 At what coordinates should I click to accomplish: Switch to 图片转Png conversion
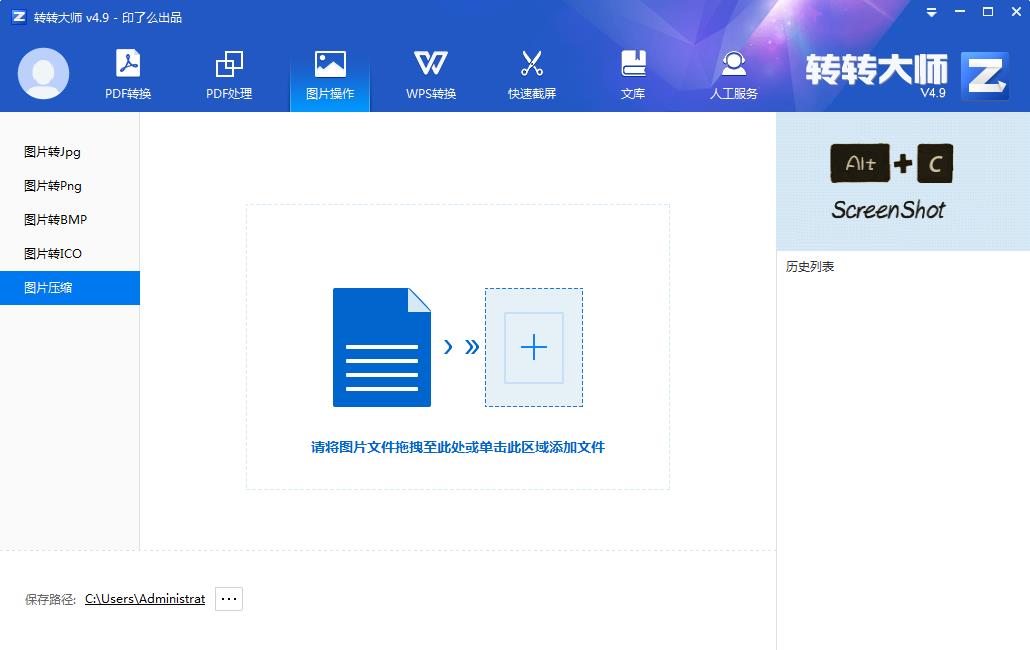(52, 186)
